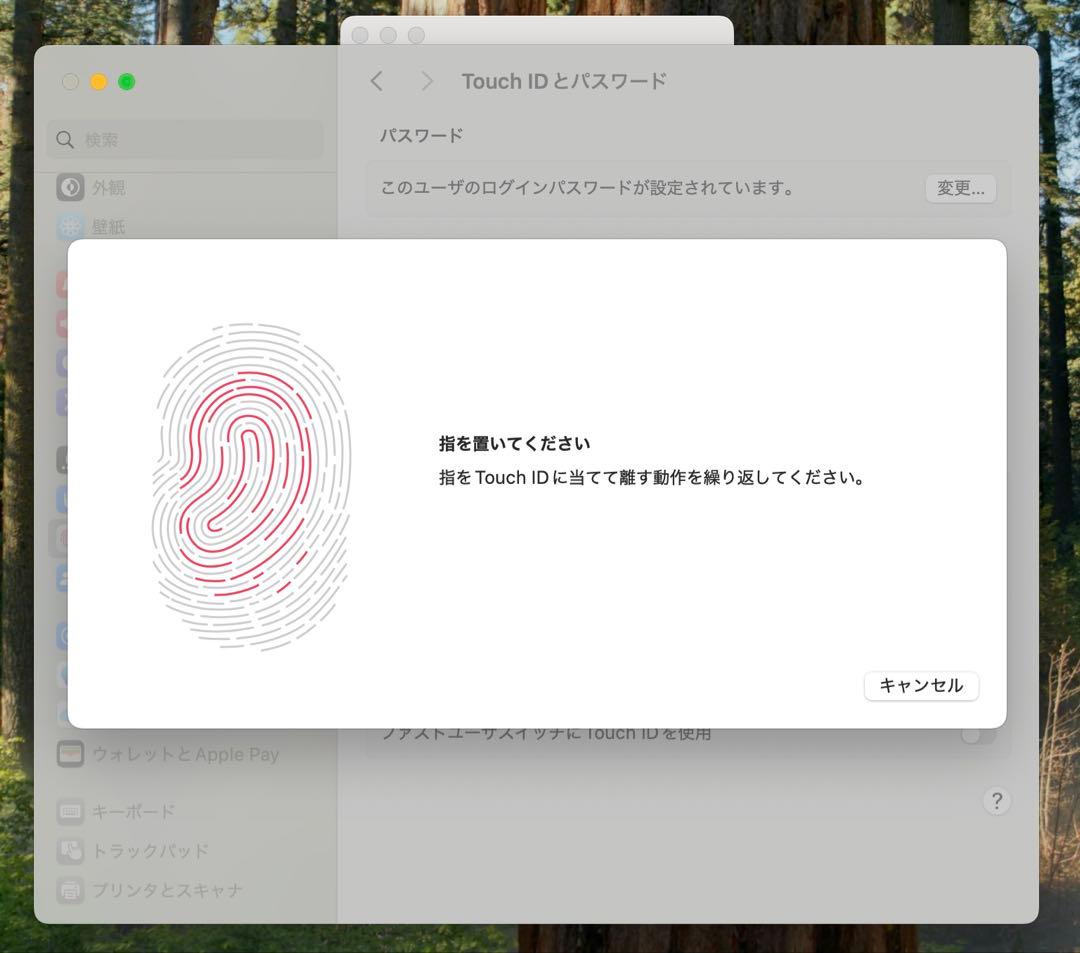The height and width of the screenshot is (953, 1080).
Task: Click the Cancel (キャンセル) button in dialog
Action: pos(920,686)
